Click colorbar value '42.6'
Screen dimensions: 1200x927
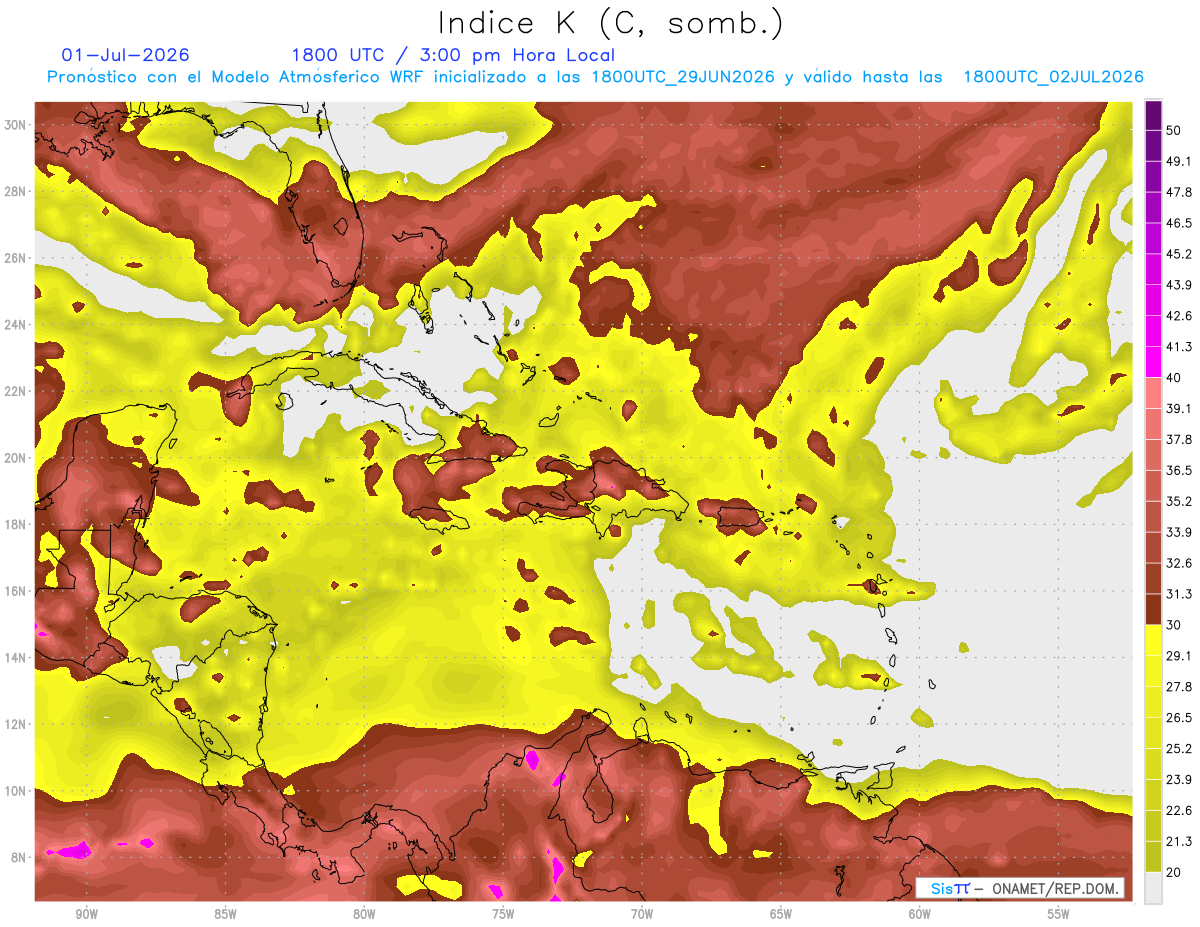(1181, 316)
